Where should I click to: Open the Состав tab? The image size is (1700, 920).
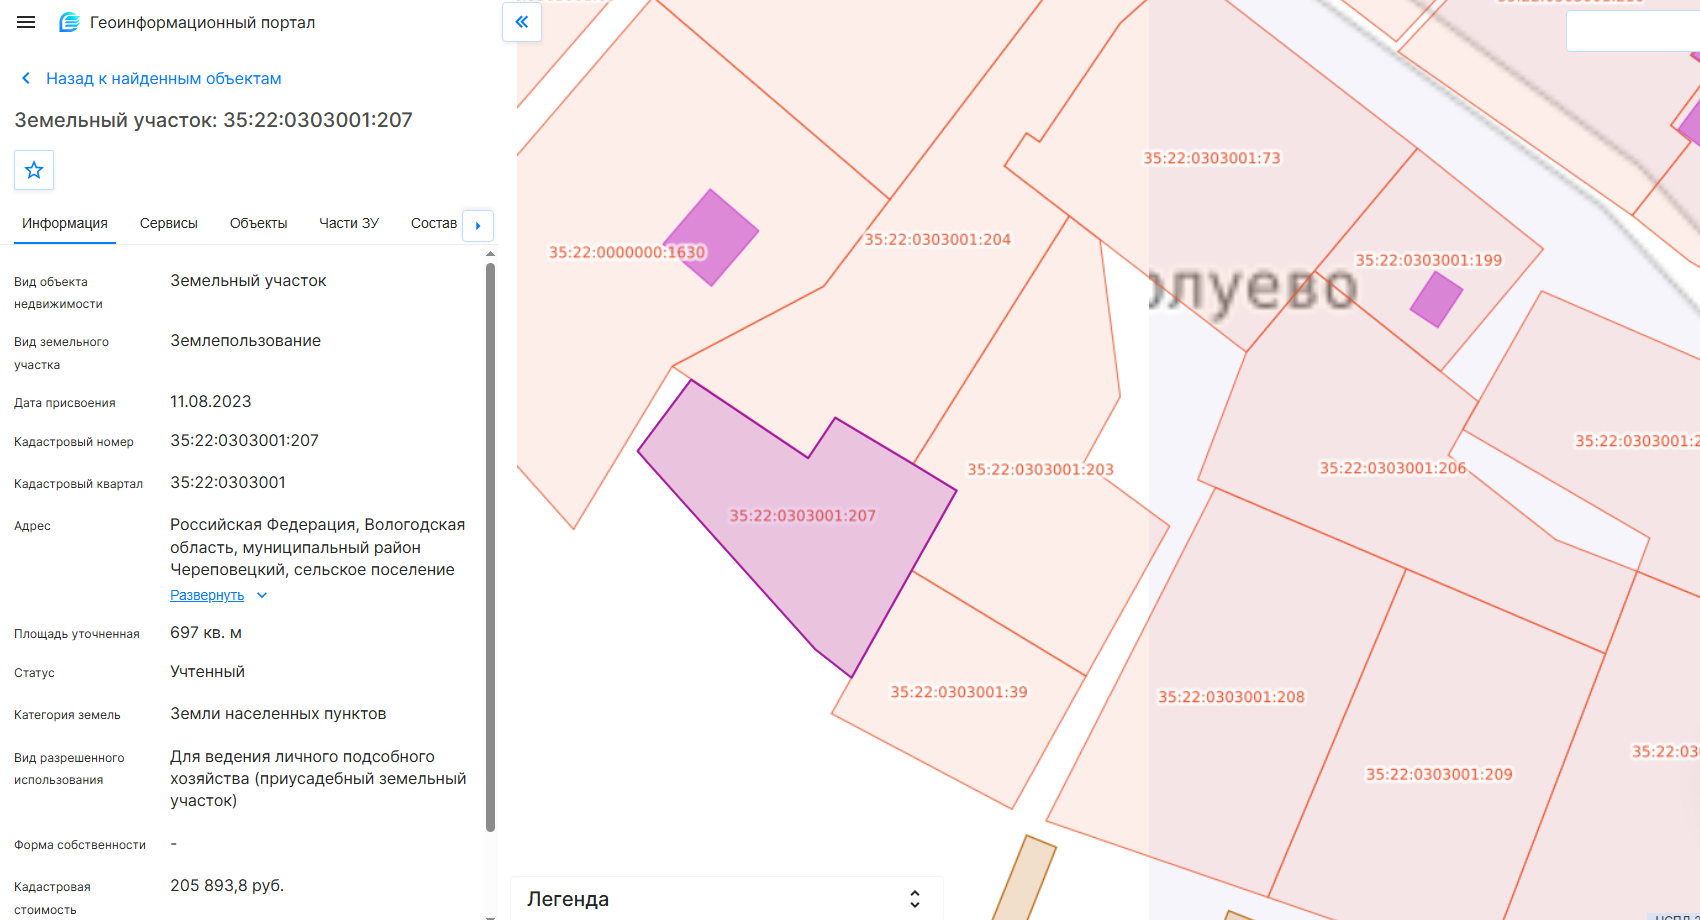click(434, 223)
